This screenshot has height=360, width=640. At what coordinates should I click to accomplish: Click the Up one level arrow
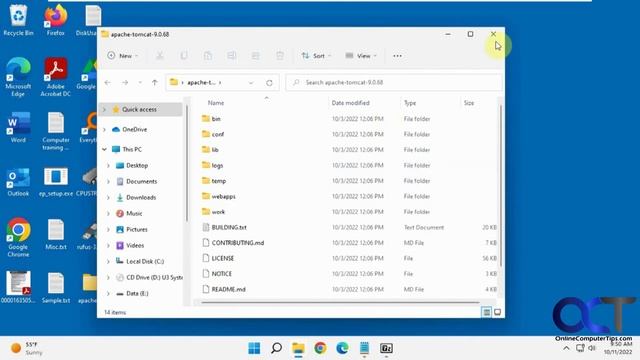155,82
